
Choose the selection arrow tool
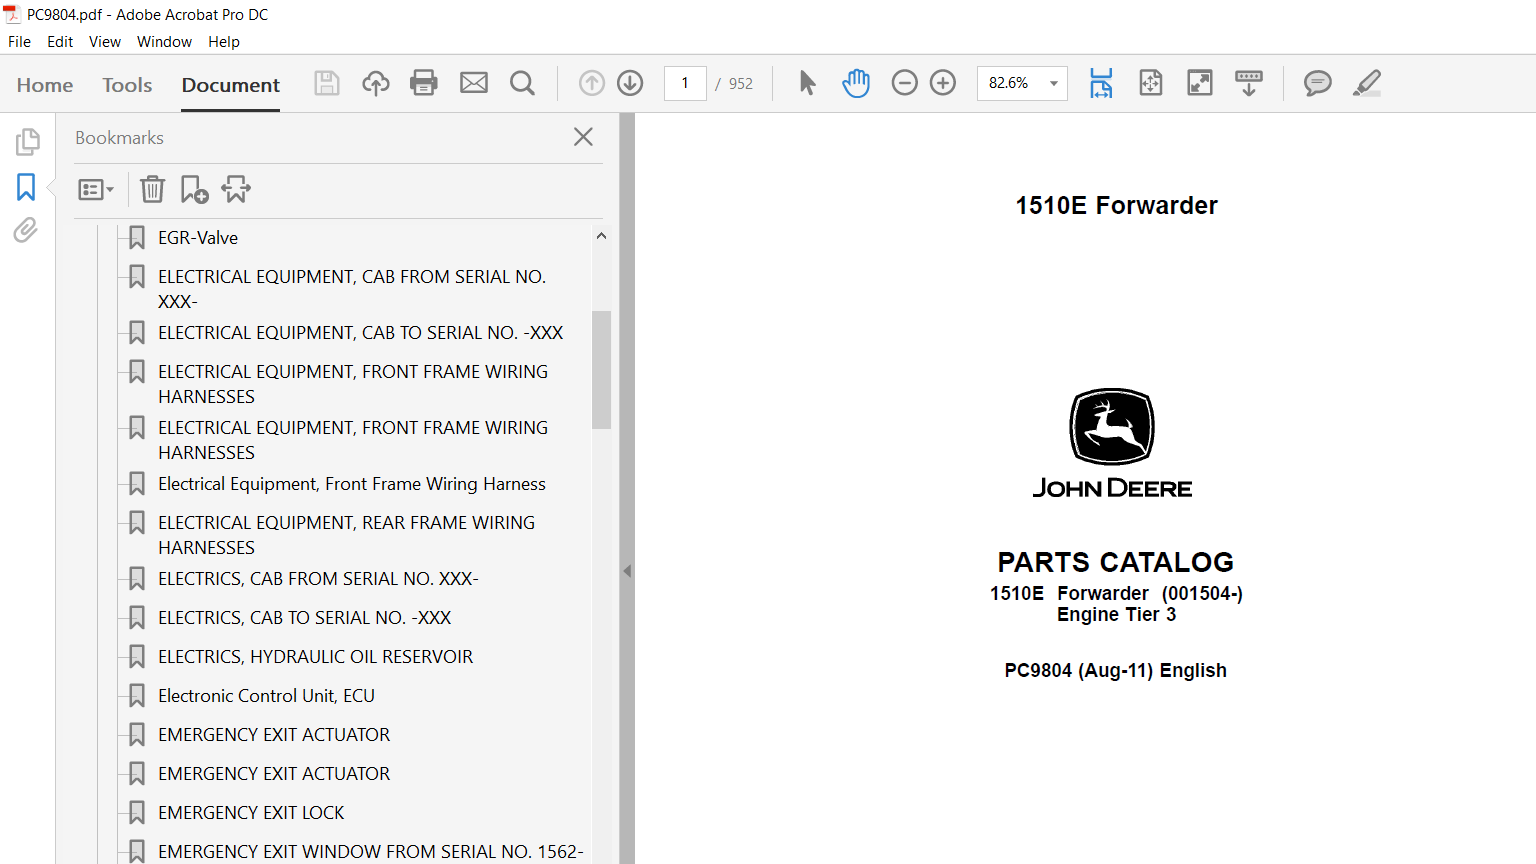coord(807,83)
